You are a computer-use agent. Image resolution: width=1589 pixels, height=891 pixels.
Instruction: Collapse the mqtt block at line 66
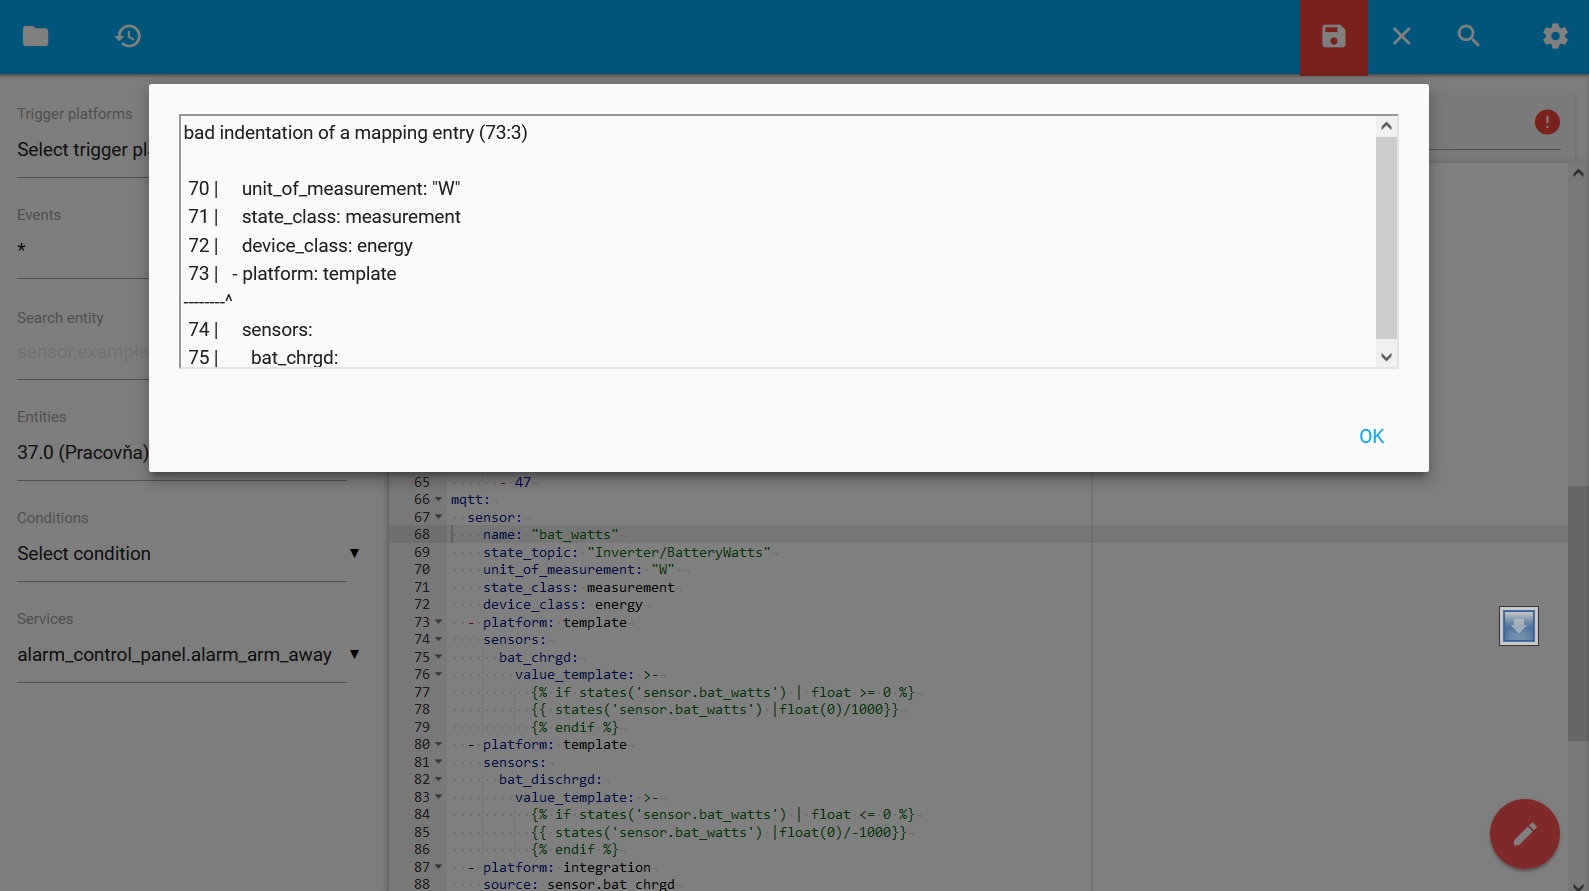[439, 500]
